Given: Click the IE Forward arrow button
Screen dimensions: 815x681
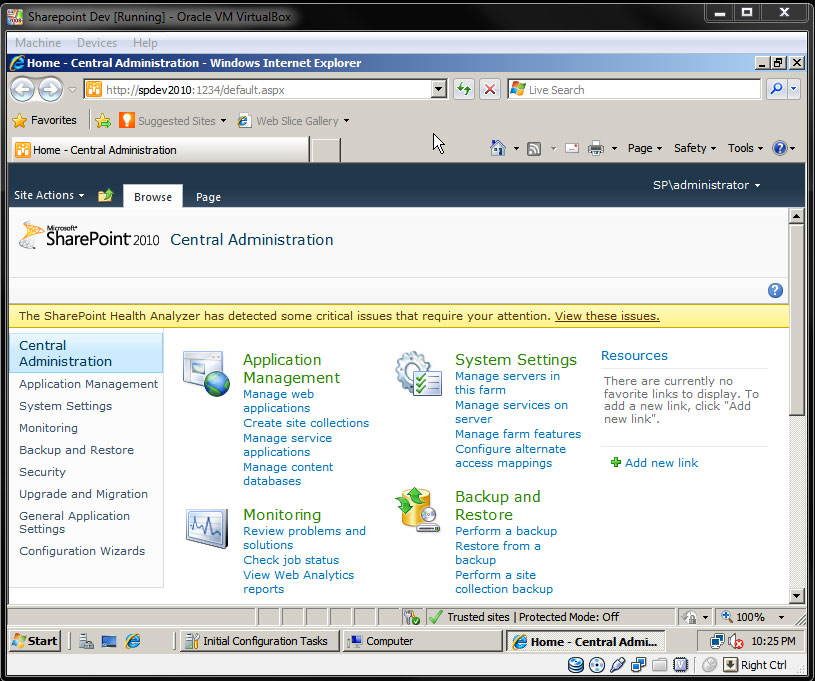Looking at the screenshot, I should [50, 90].
